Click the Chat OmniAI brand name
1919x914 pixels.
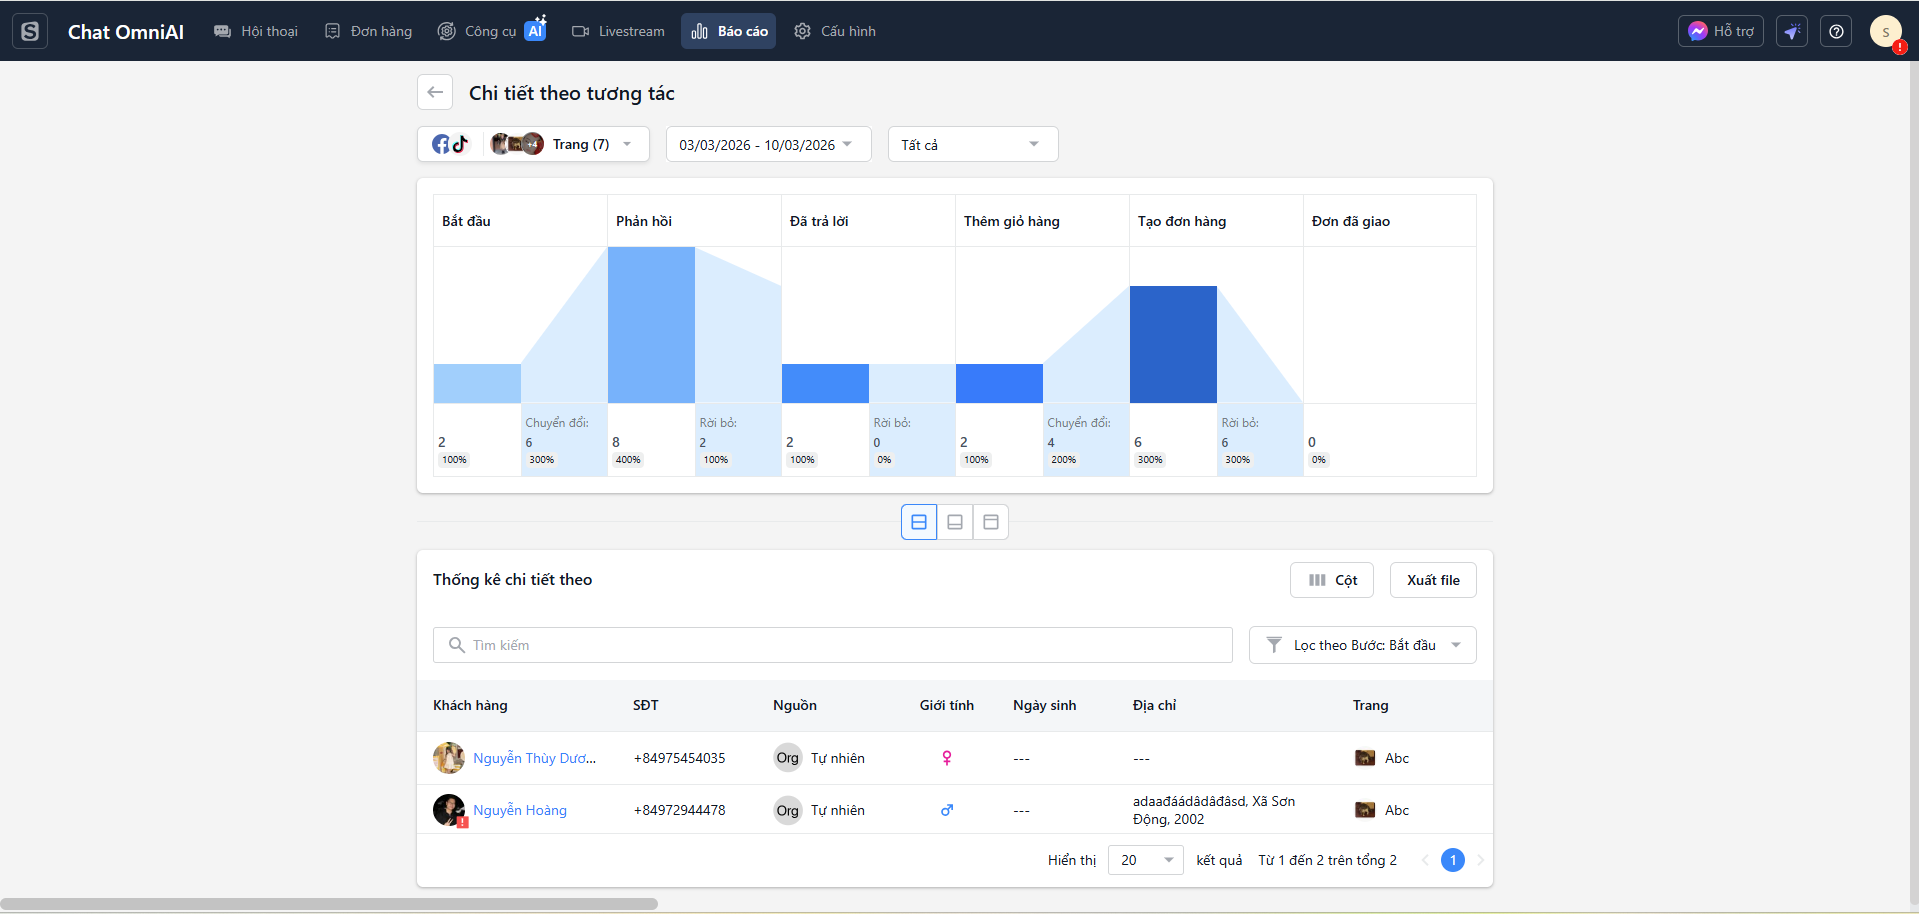pos(126,32)
